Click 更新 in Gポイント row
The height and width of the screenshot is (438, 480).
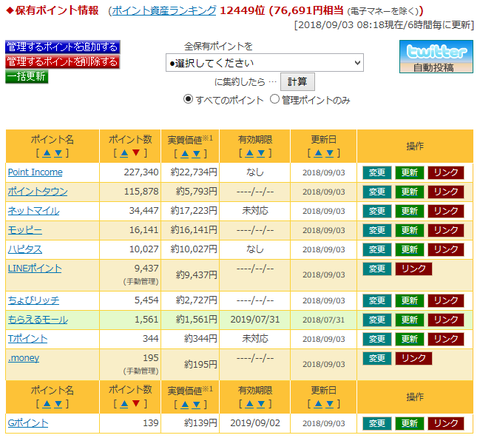(x=409, y=423)
